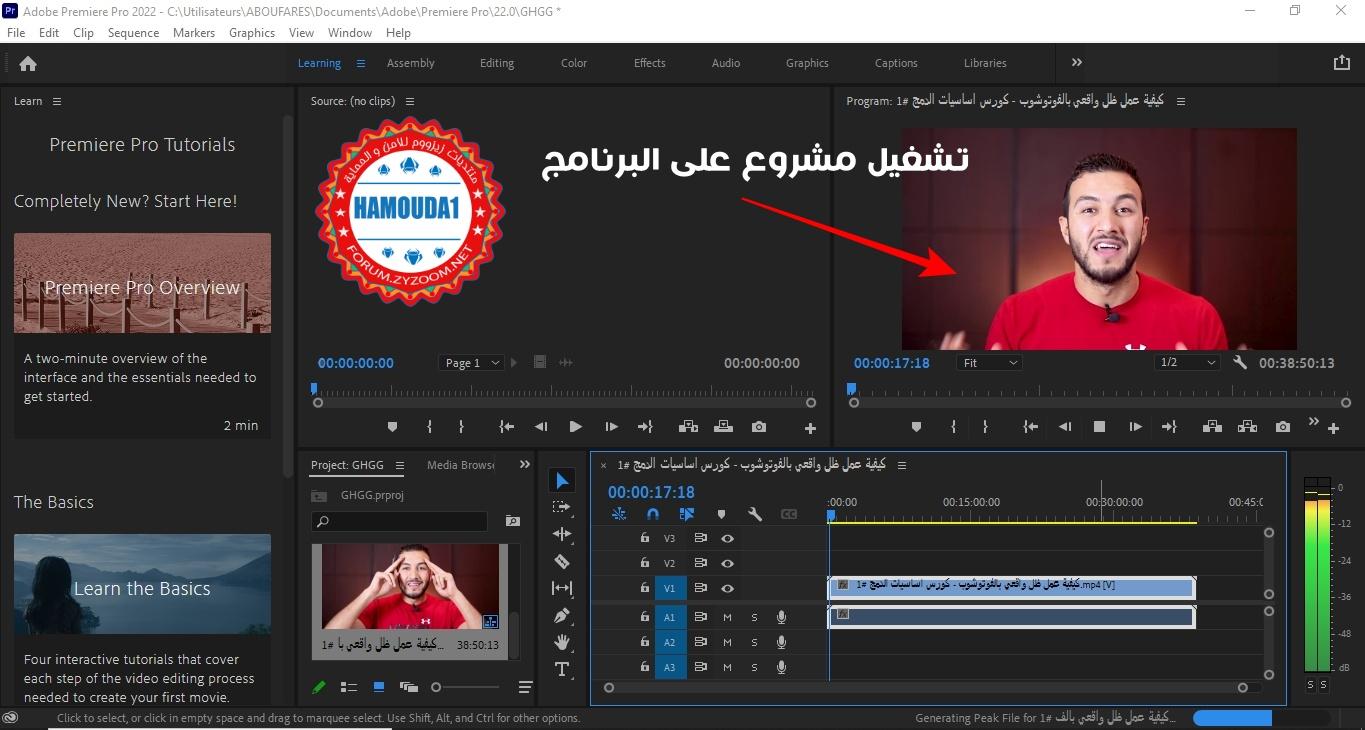Open Premiere Pro Overview tutorial
The height and width of the screenshot is (730, 1365).
pyautogui.click(x=142, y=283)
